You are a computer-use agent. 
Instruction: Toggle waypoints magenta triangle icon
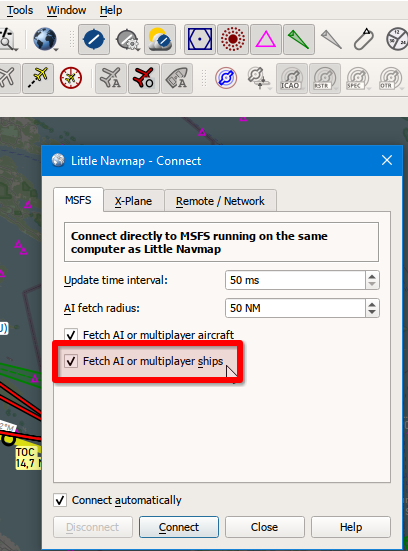point(266,39)
